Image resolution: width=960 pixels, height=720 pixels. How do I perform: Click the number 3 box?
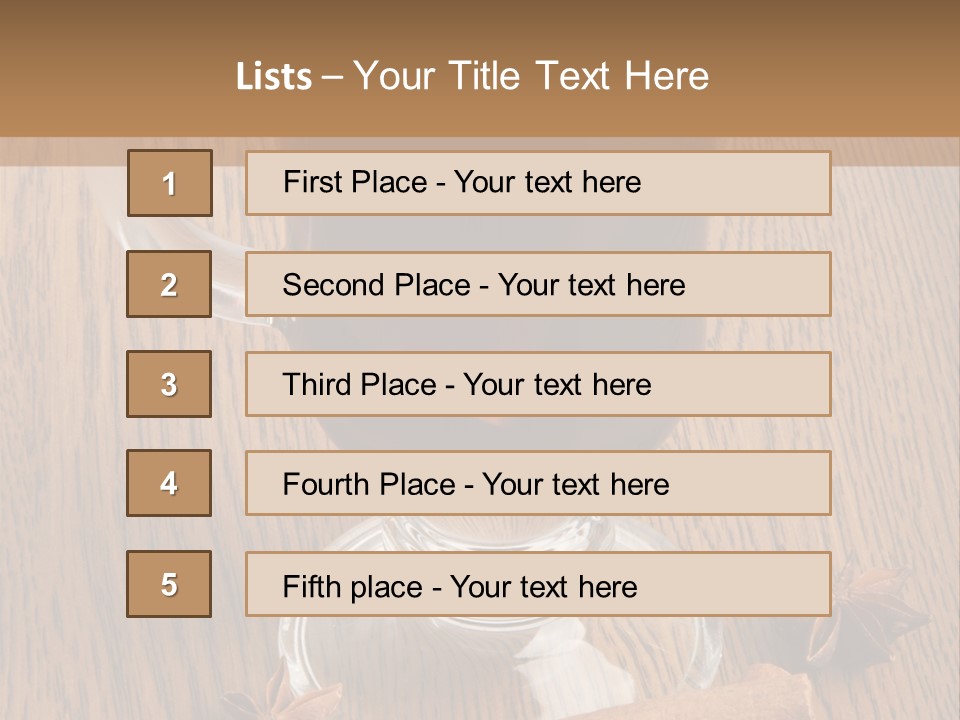pos(169,384)
